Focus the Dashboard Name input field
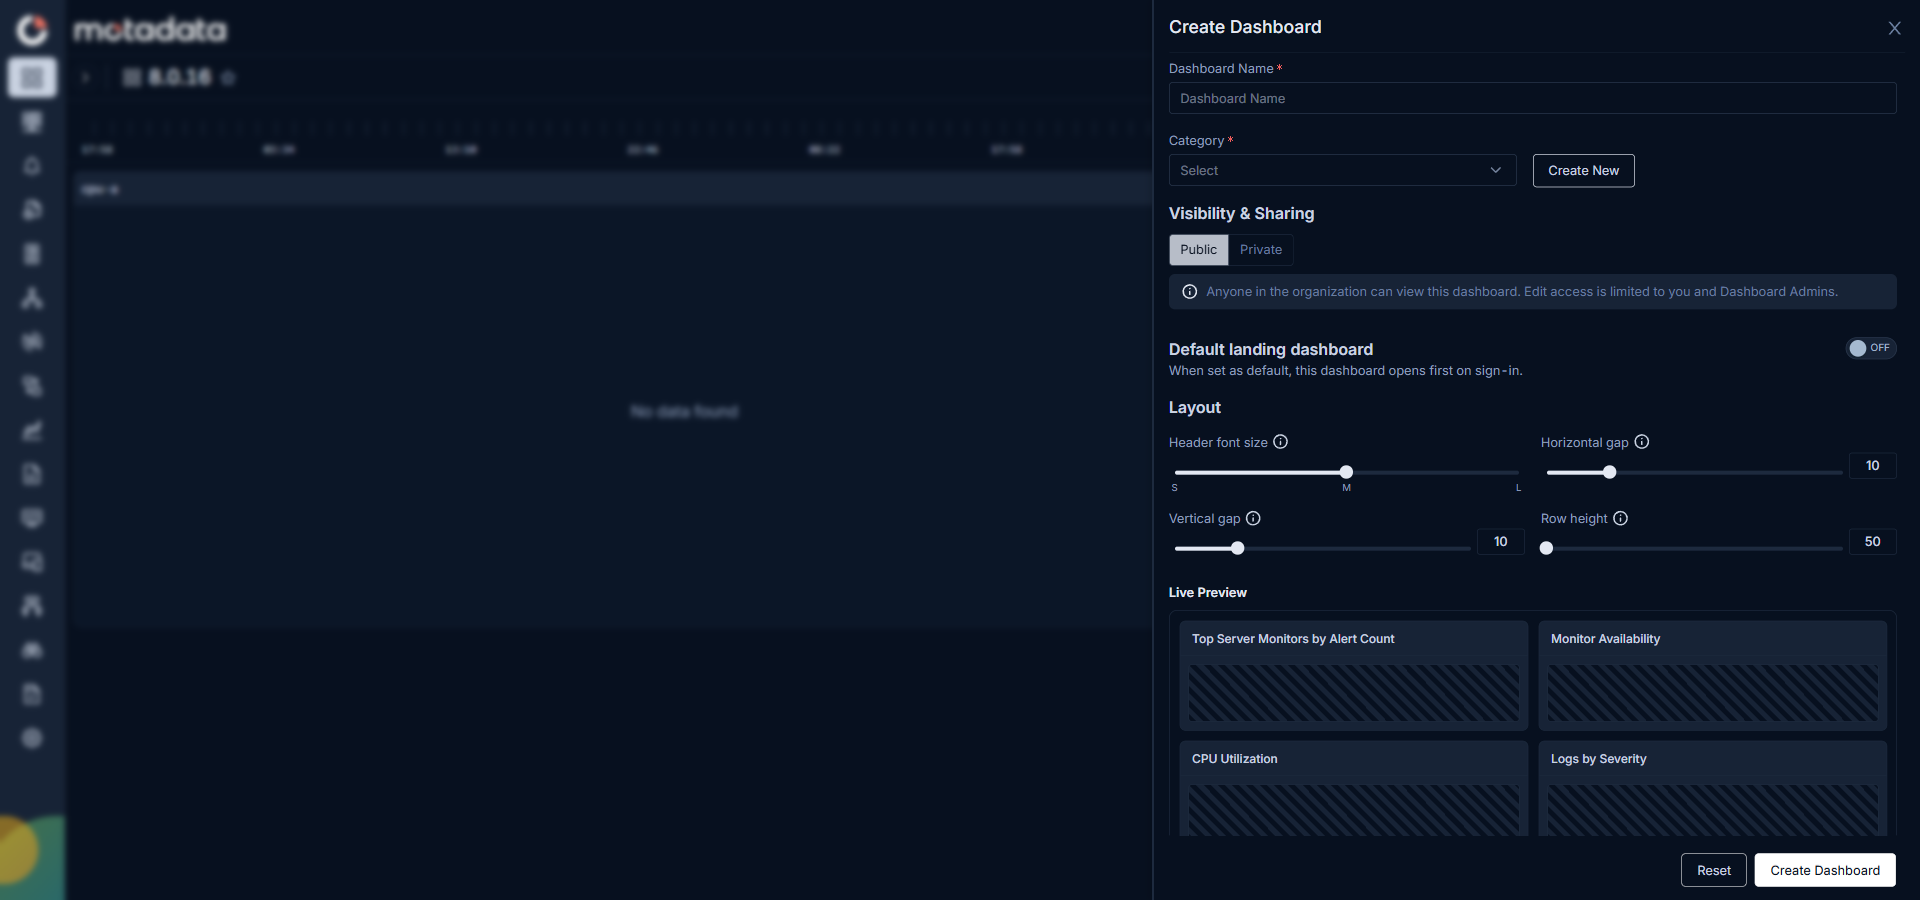Viewport: 1920px width, 900px height. pos(1532,99)
